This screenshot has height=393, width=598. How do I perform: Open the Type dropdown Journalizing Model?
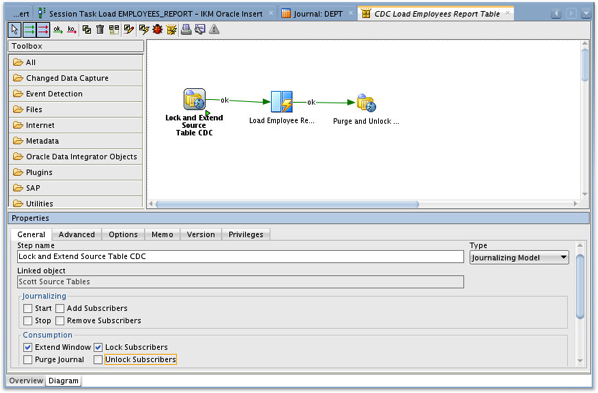[519, 258]
